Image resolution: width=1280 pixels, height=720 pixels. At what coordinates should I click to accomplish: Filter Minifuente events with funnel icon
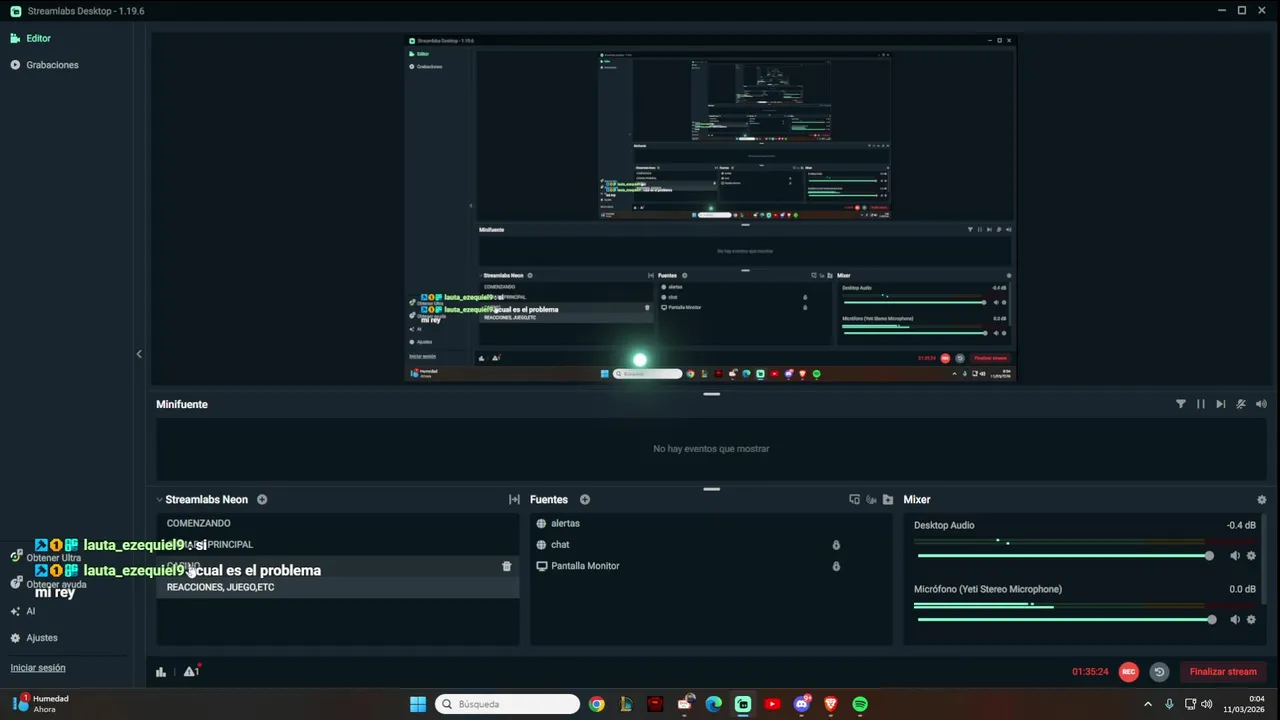tap(1181, 404)
